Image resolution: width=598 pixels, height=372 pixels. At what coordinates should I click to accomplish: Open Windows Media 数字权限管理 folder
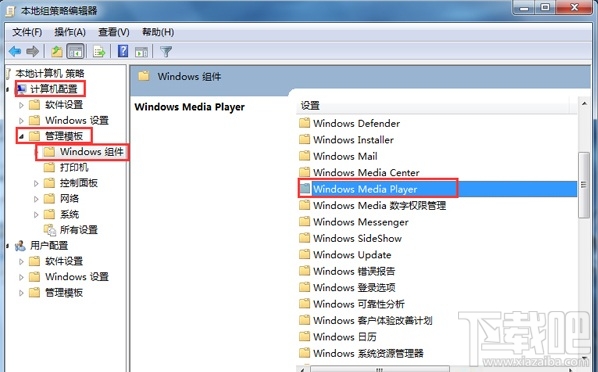pyautogui.click(x=379, y=205)
